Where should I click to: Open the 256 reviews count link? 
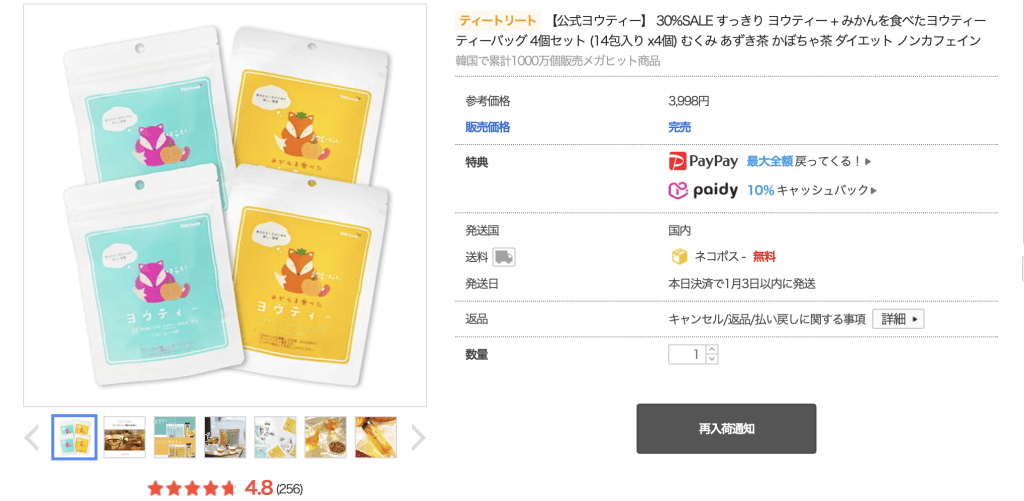(289, 489)
